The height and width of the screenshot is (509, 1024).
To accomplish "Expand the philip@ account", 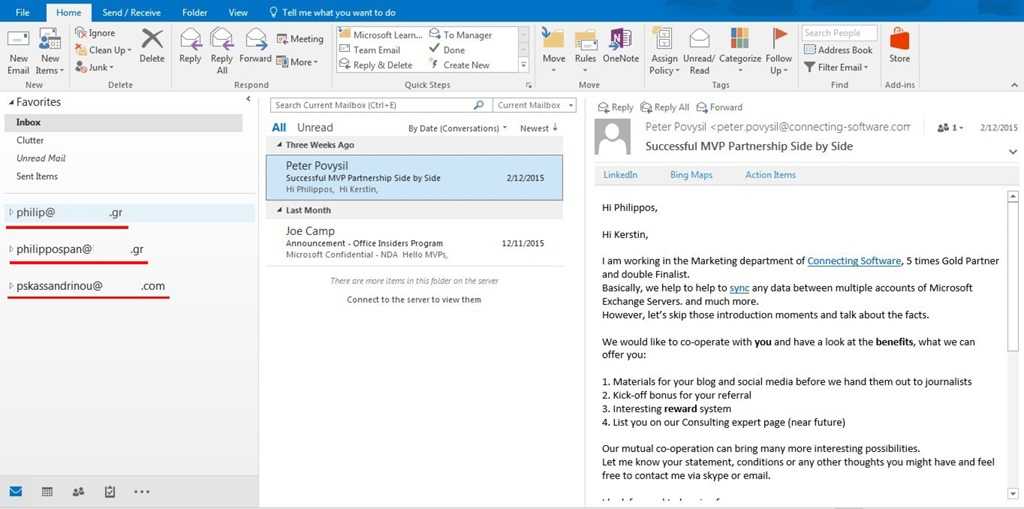I will [11, 212].
